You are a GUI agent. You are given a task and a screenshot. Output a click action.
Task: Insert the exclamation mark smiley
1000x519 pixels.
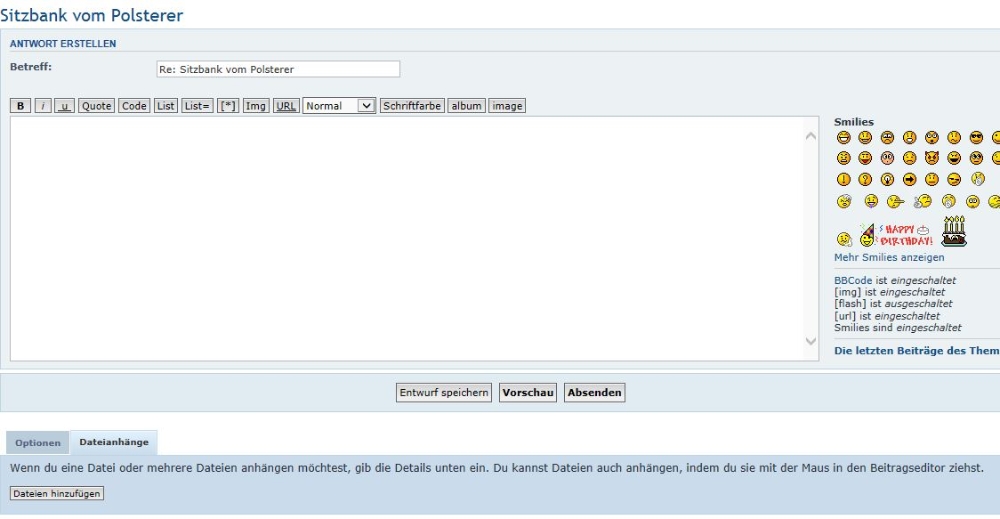point(843,180)
